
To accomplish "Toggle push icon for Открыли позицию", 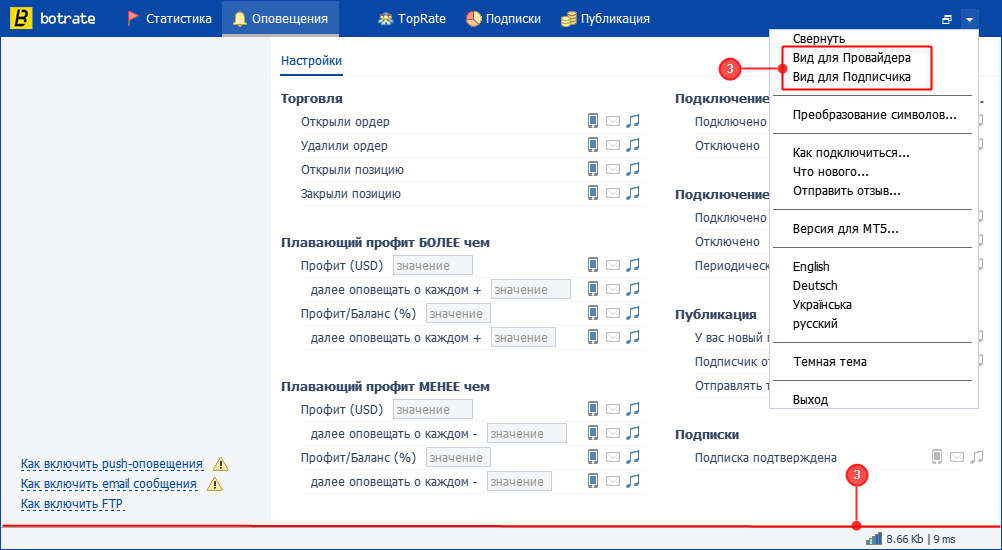I will (593, 169).
